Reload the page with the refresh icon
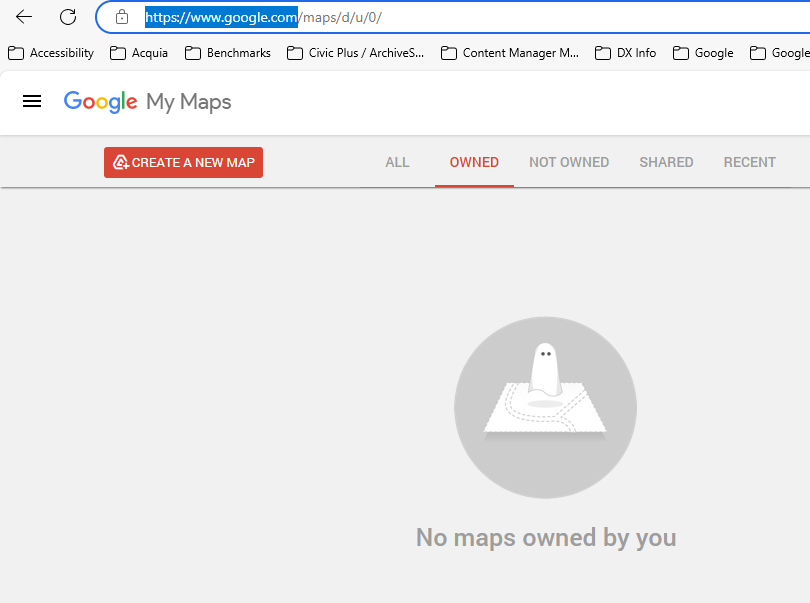The image size is (810, 603). point(68,17)
